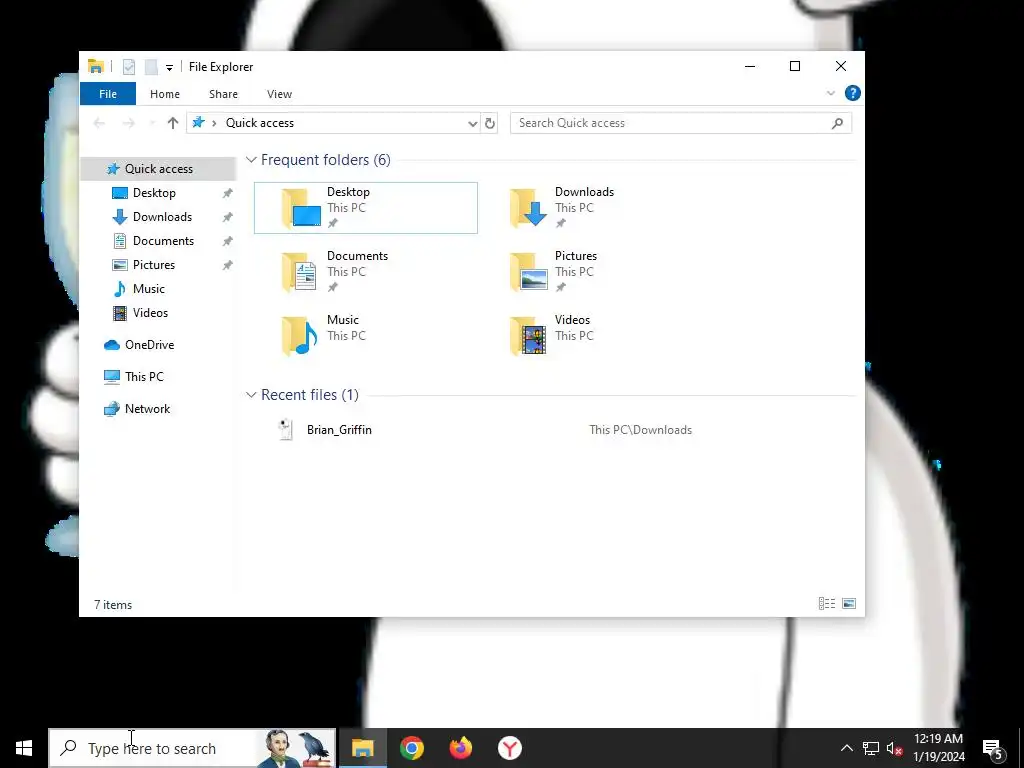Click the taskbar search box
1024x768 pixels.
[192, 748]
